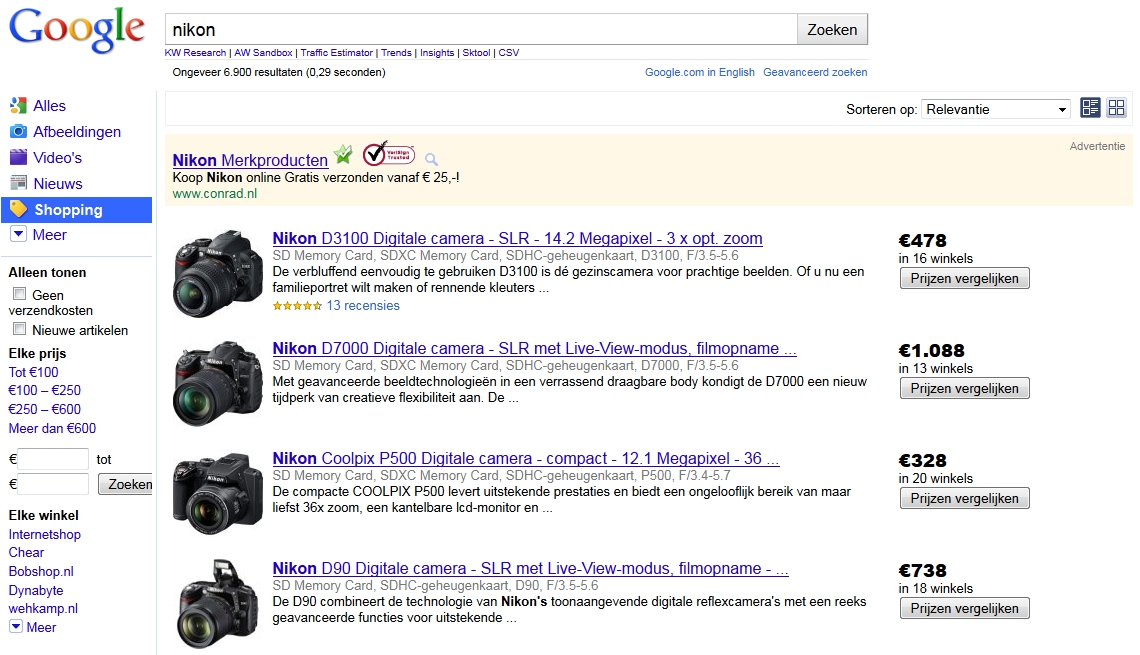Open Nikon Coolpix P500 result title

(526, 458)
